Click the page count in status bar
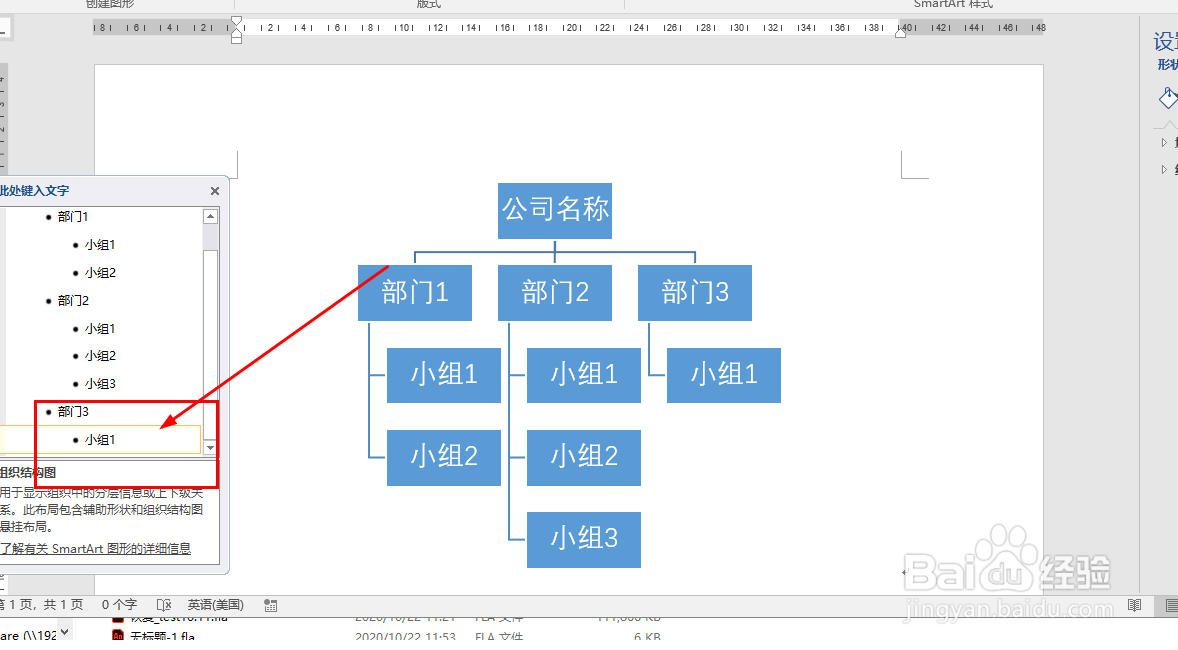The height and width of the screenshot is (650, 1178). (x=41, y=605)
